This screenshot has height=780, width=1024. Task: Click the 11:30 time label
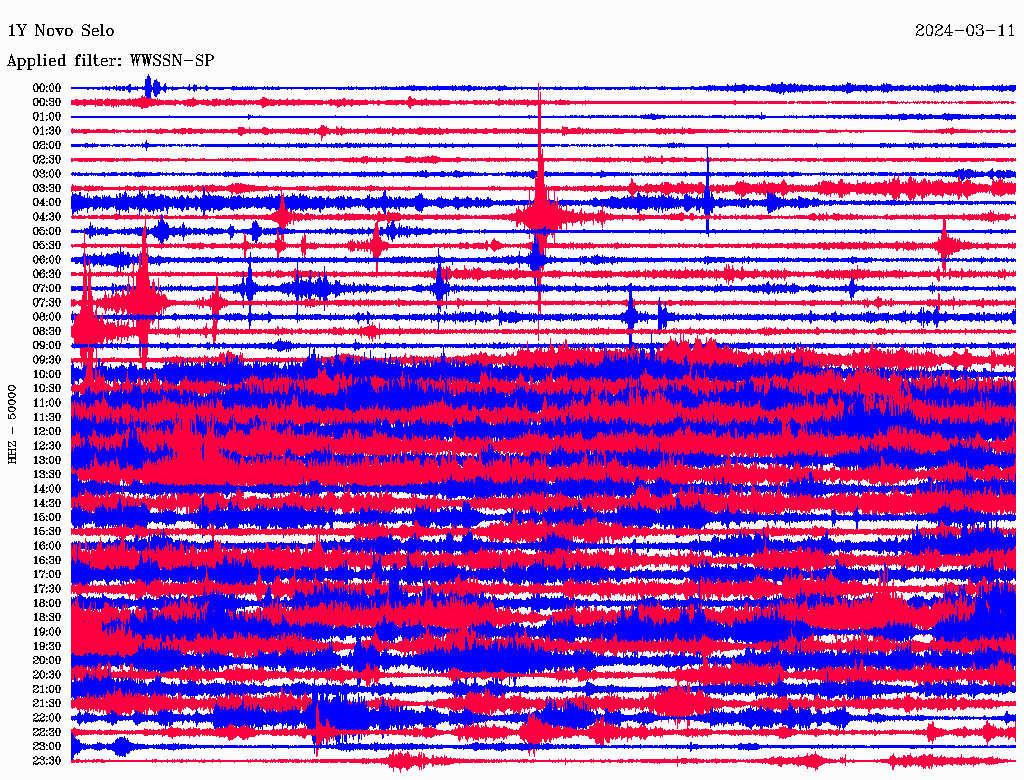coord(47,417)
